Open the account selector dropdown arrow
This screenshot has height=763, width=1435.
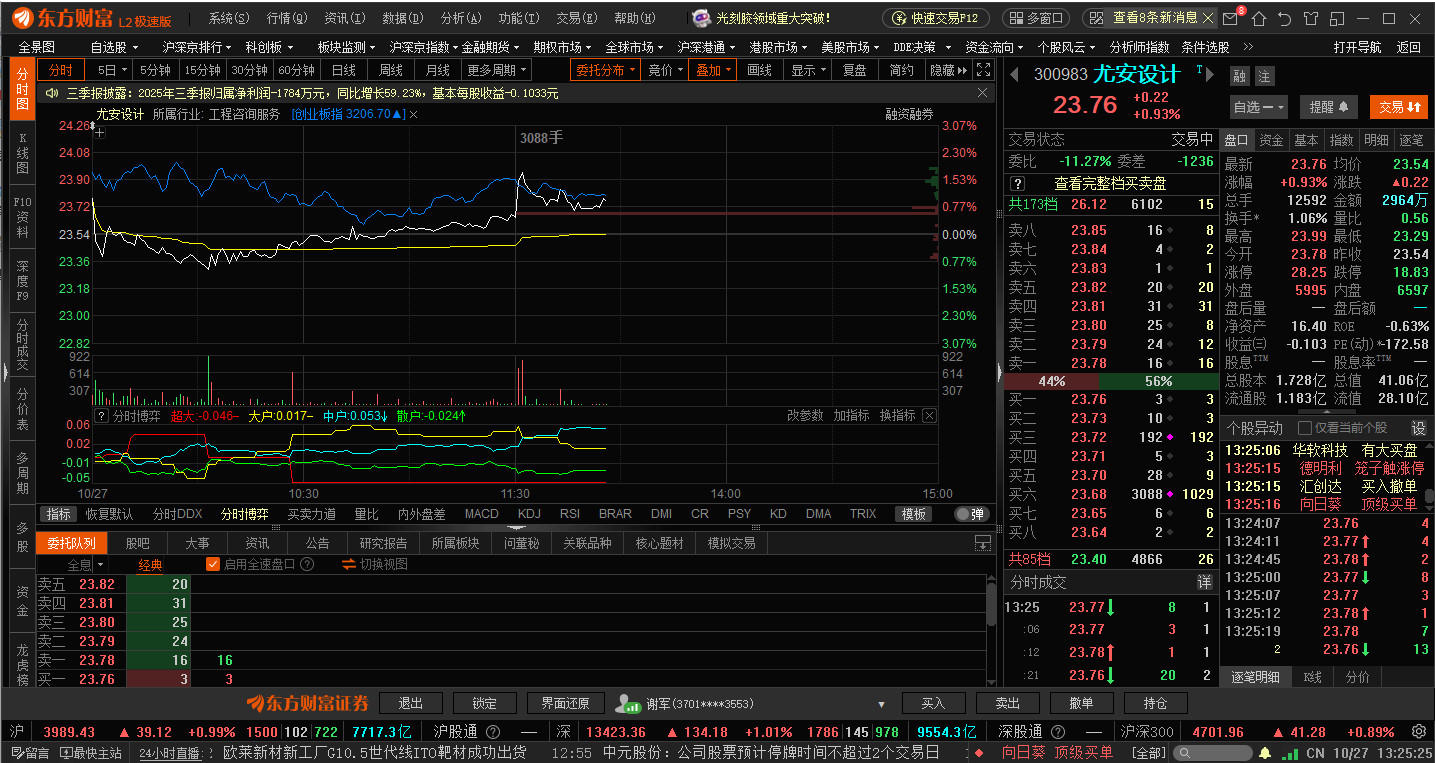881,704
